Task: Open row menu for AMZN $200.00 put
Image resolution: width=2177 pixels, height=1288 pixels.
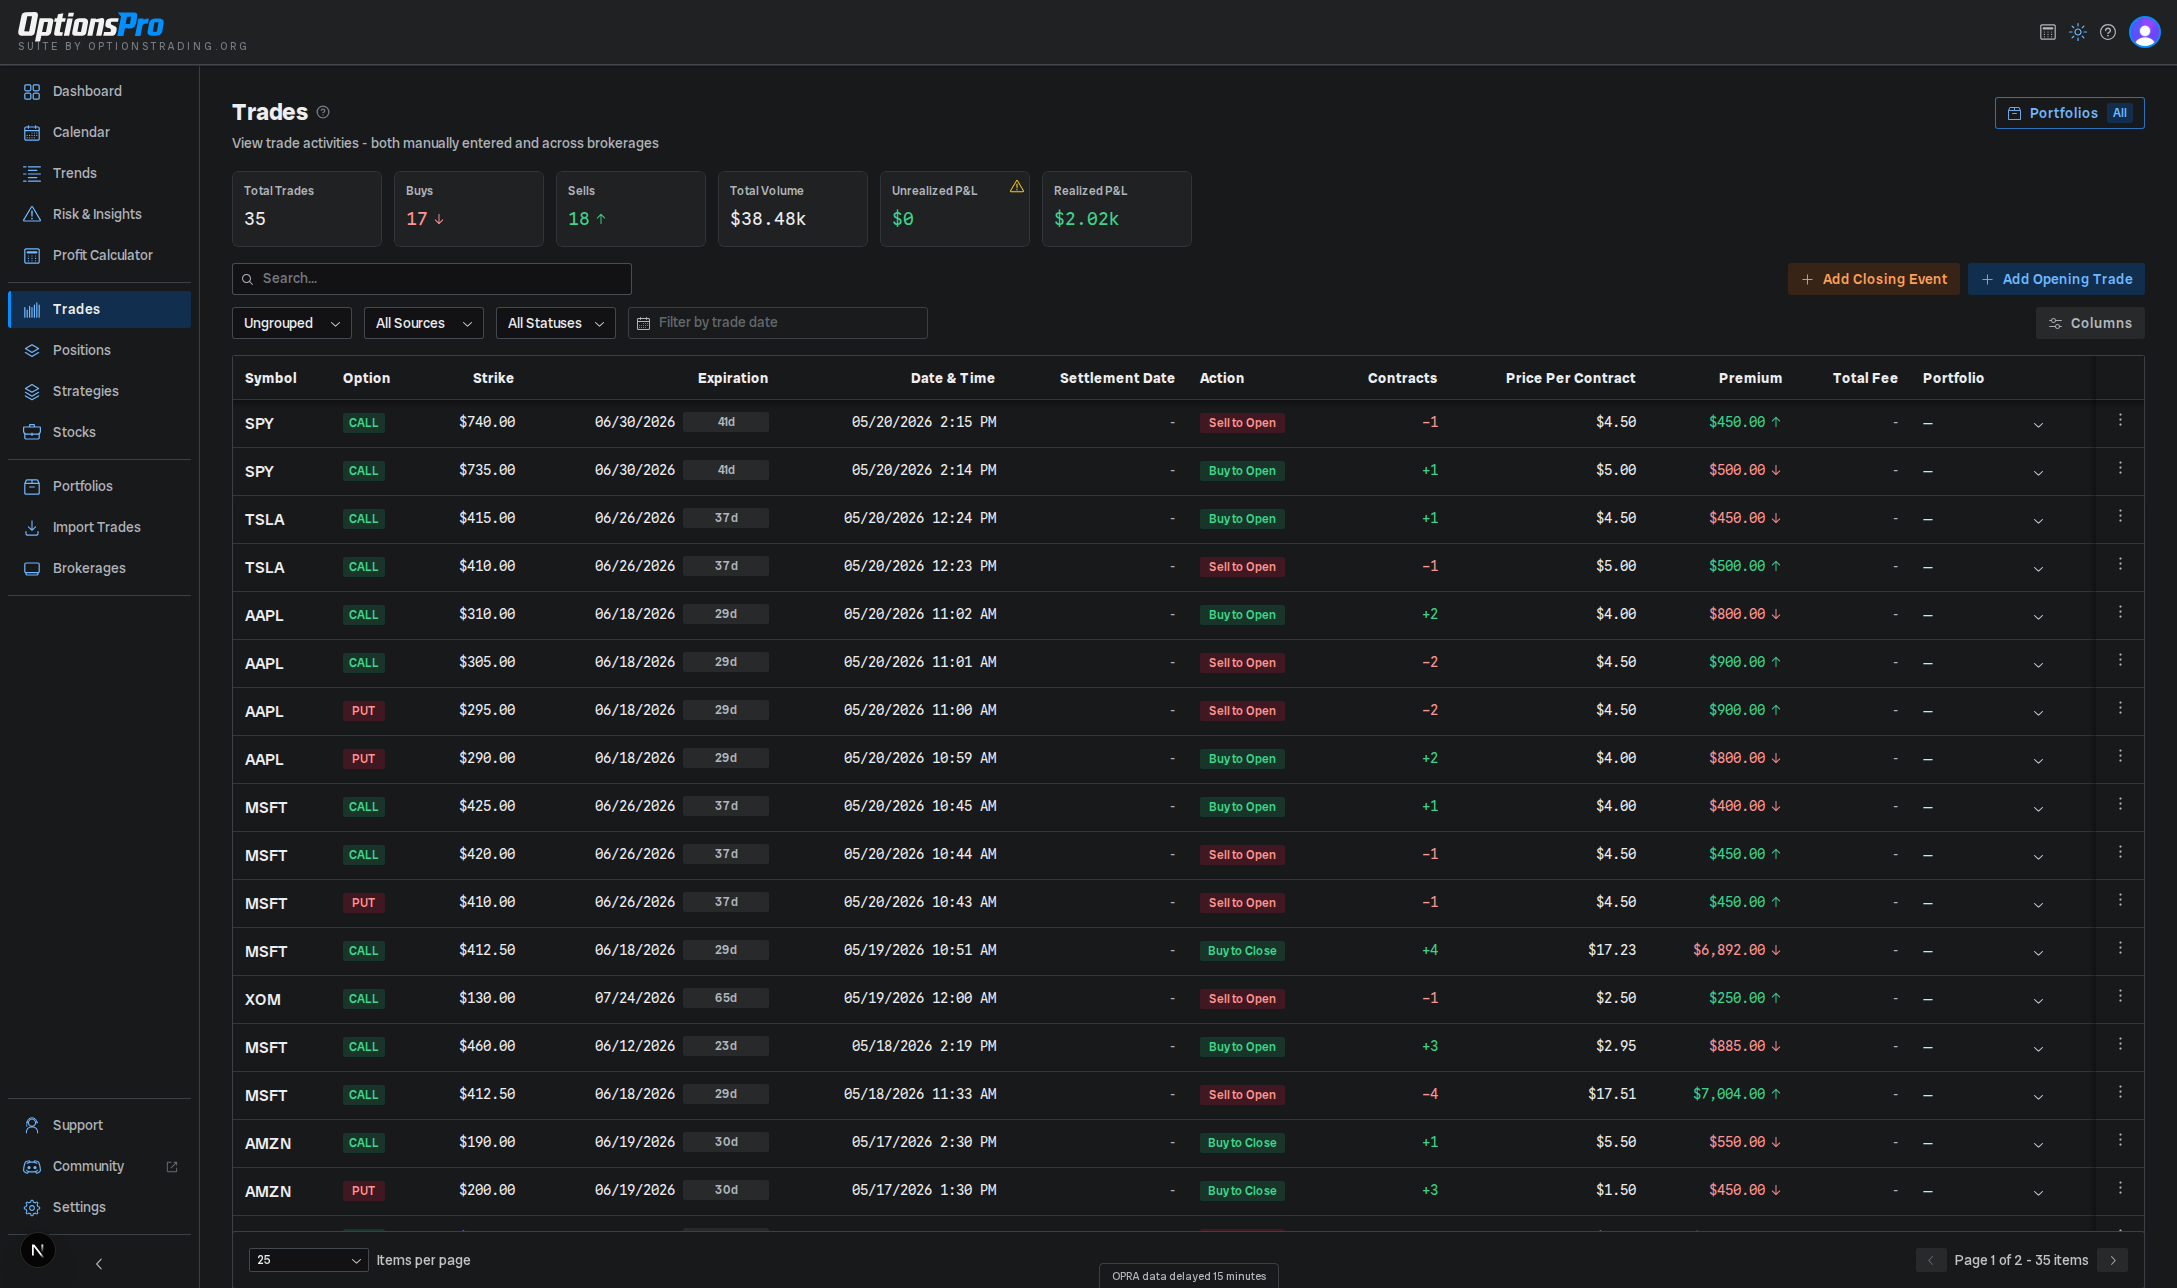Action: pos(2120,1189)
